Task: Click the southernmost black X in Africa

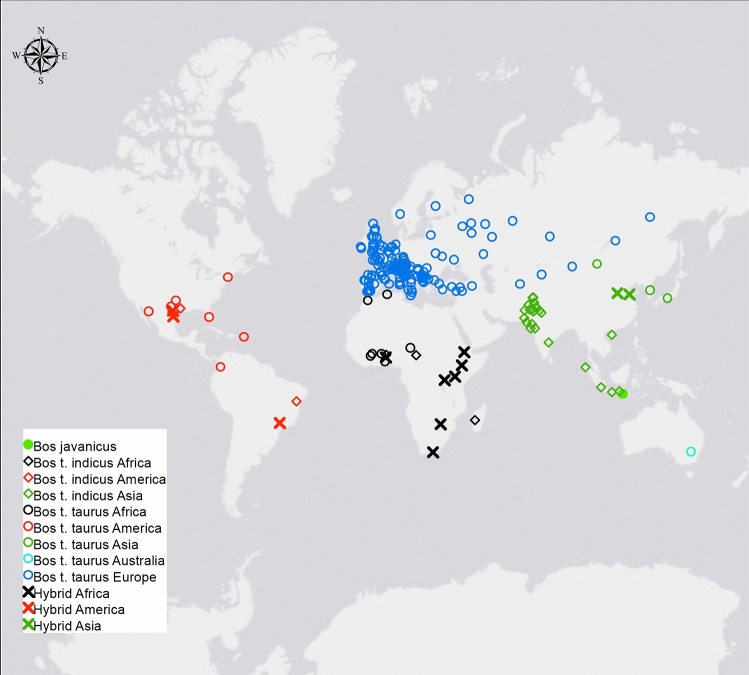Action: [433, 452]
